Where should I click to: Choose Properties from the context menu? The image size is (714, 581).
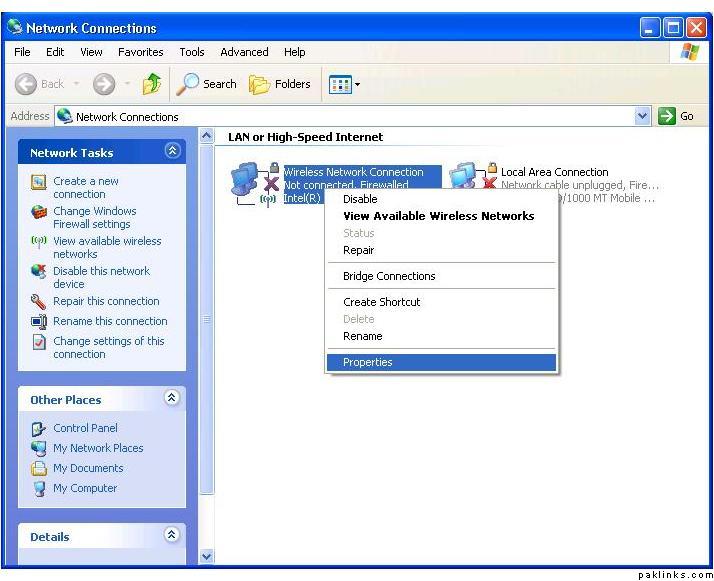pos(441,362)
